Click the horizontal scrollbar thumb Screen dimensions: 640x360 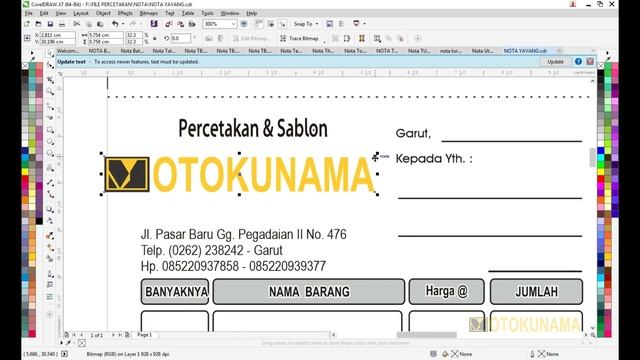[427, 335]
